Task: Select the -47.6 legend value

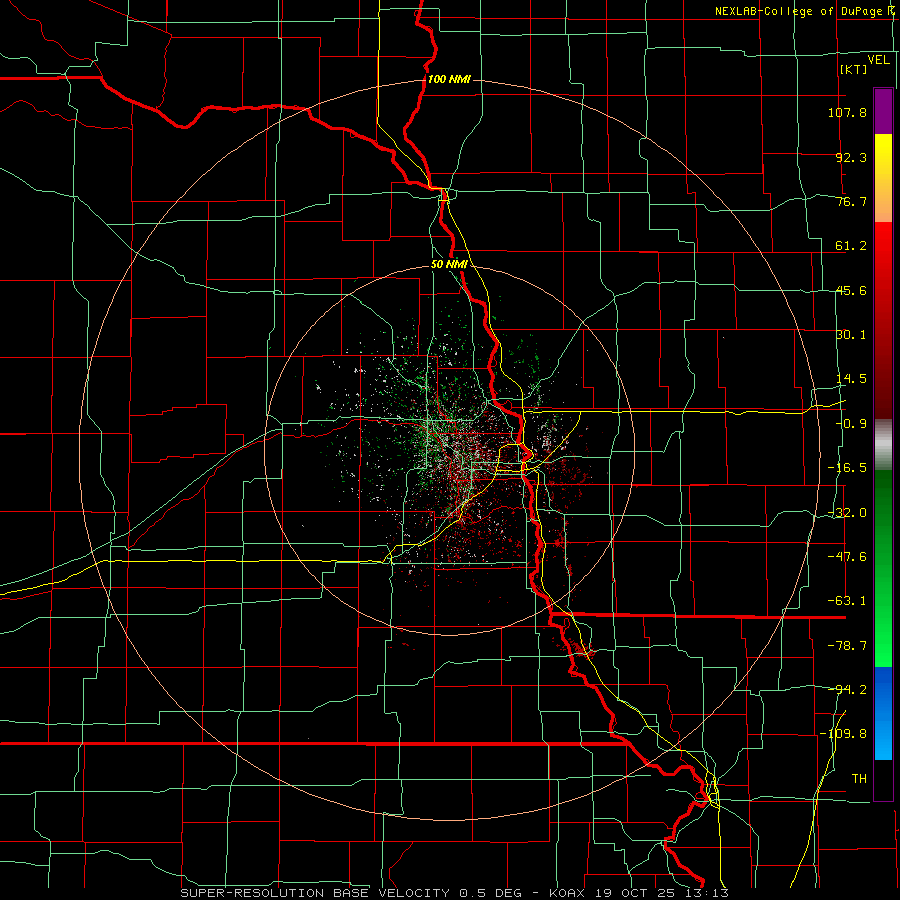Action: pos(847,557)
